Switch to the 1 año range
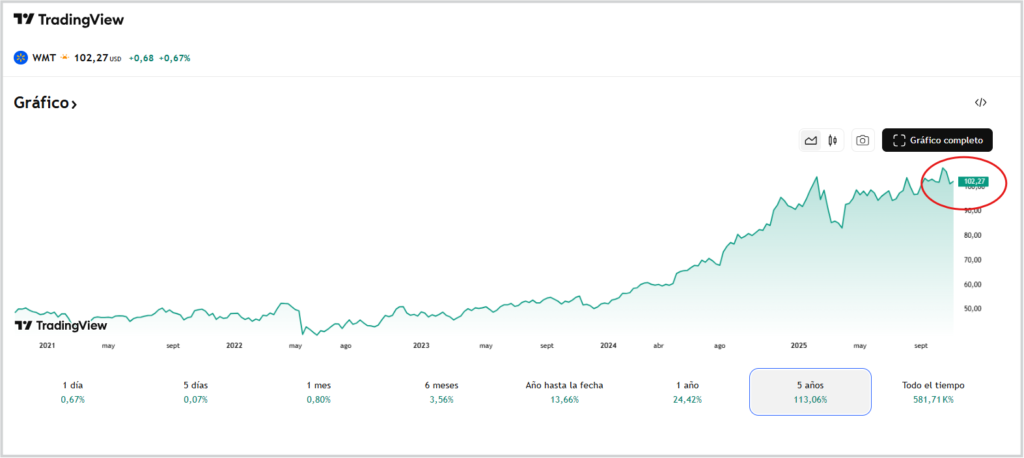The height and width of the screenshot is (458, 1024). [687, 391]
